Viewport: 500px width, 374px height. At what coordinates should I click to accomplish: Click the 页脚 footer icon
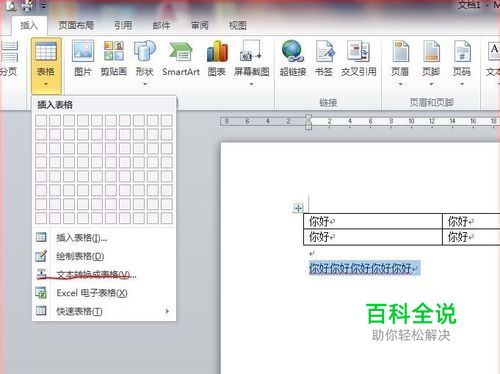tap(431, 51)
